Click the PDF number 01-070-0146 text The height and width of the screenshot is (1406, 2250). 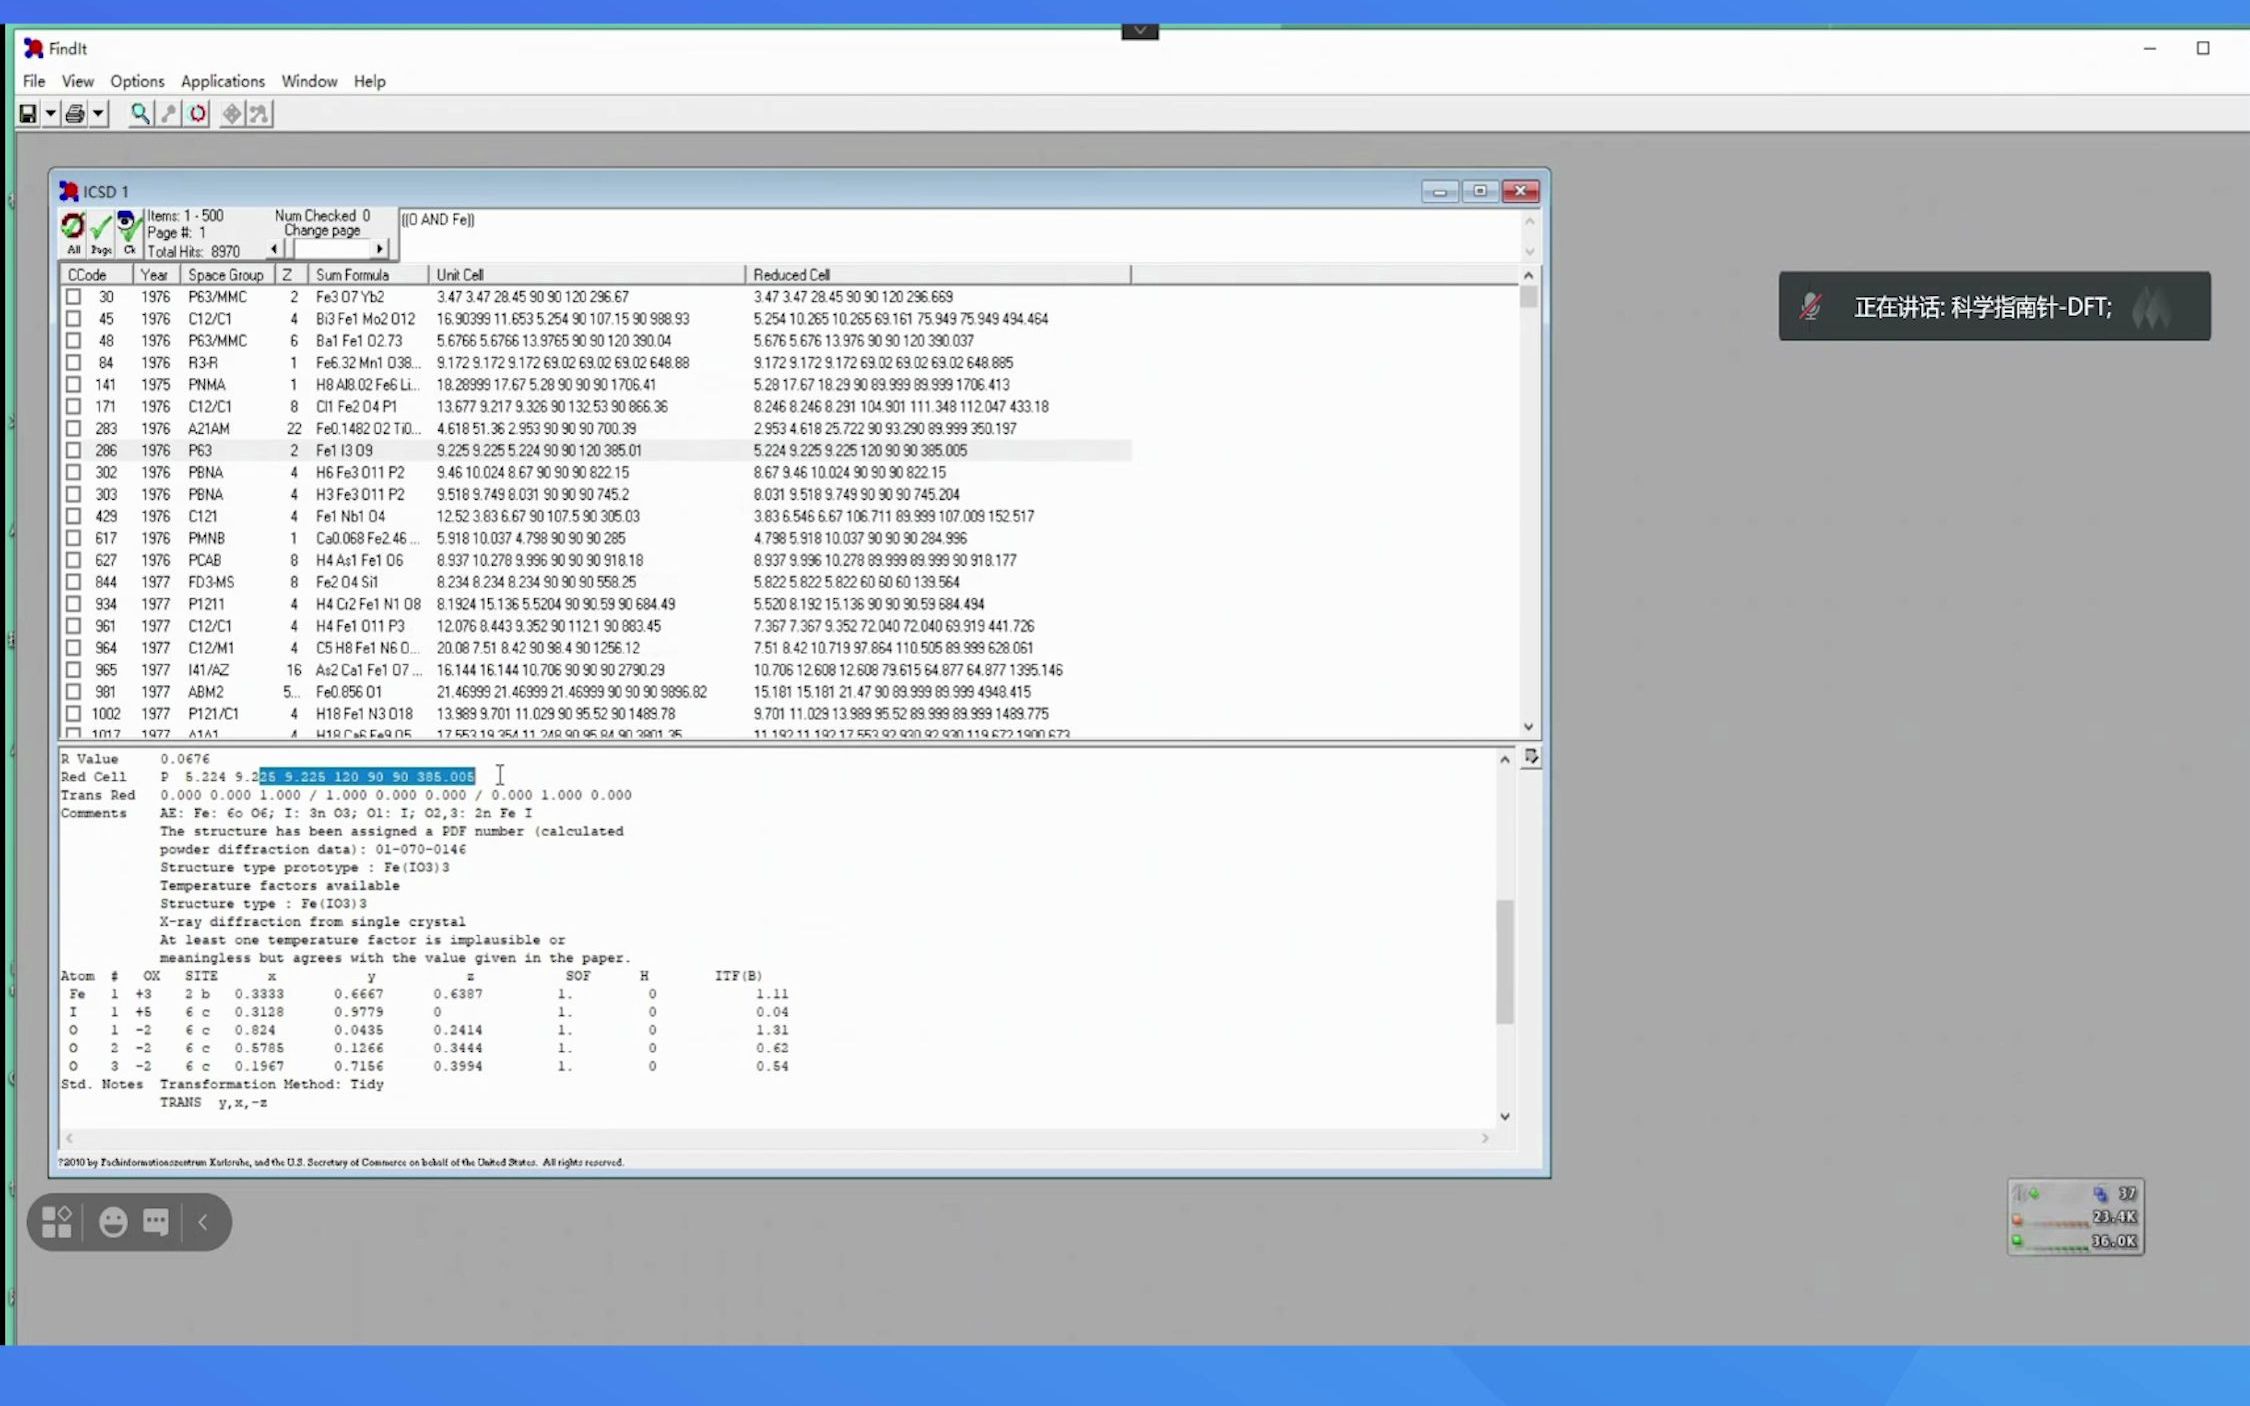[x=420, y=850]
